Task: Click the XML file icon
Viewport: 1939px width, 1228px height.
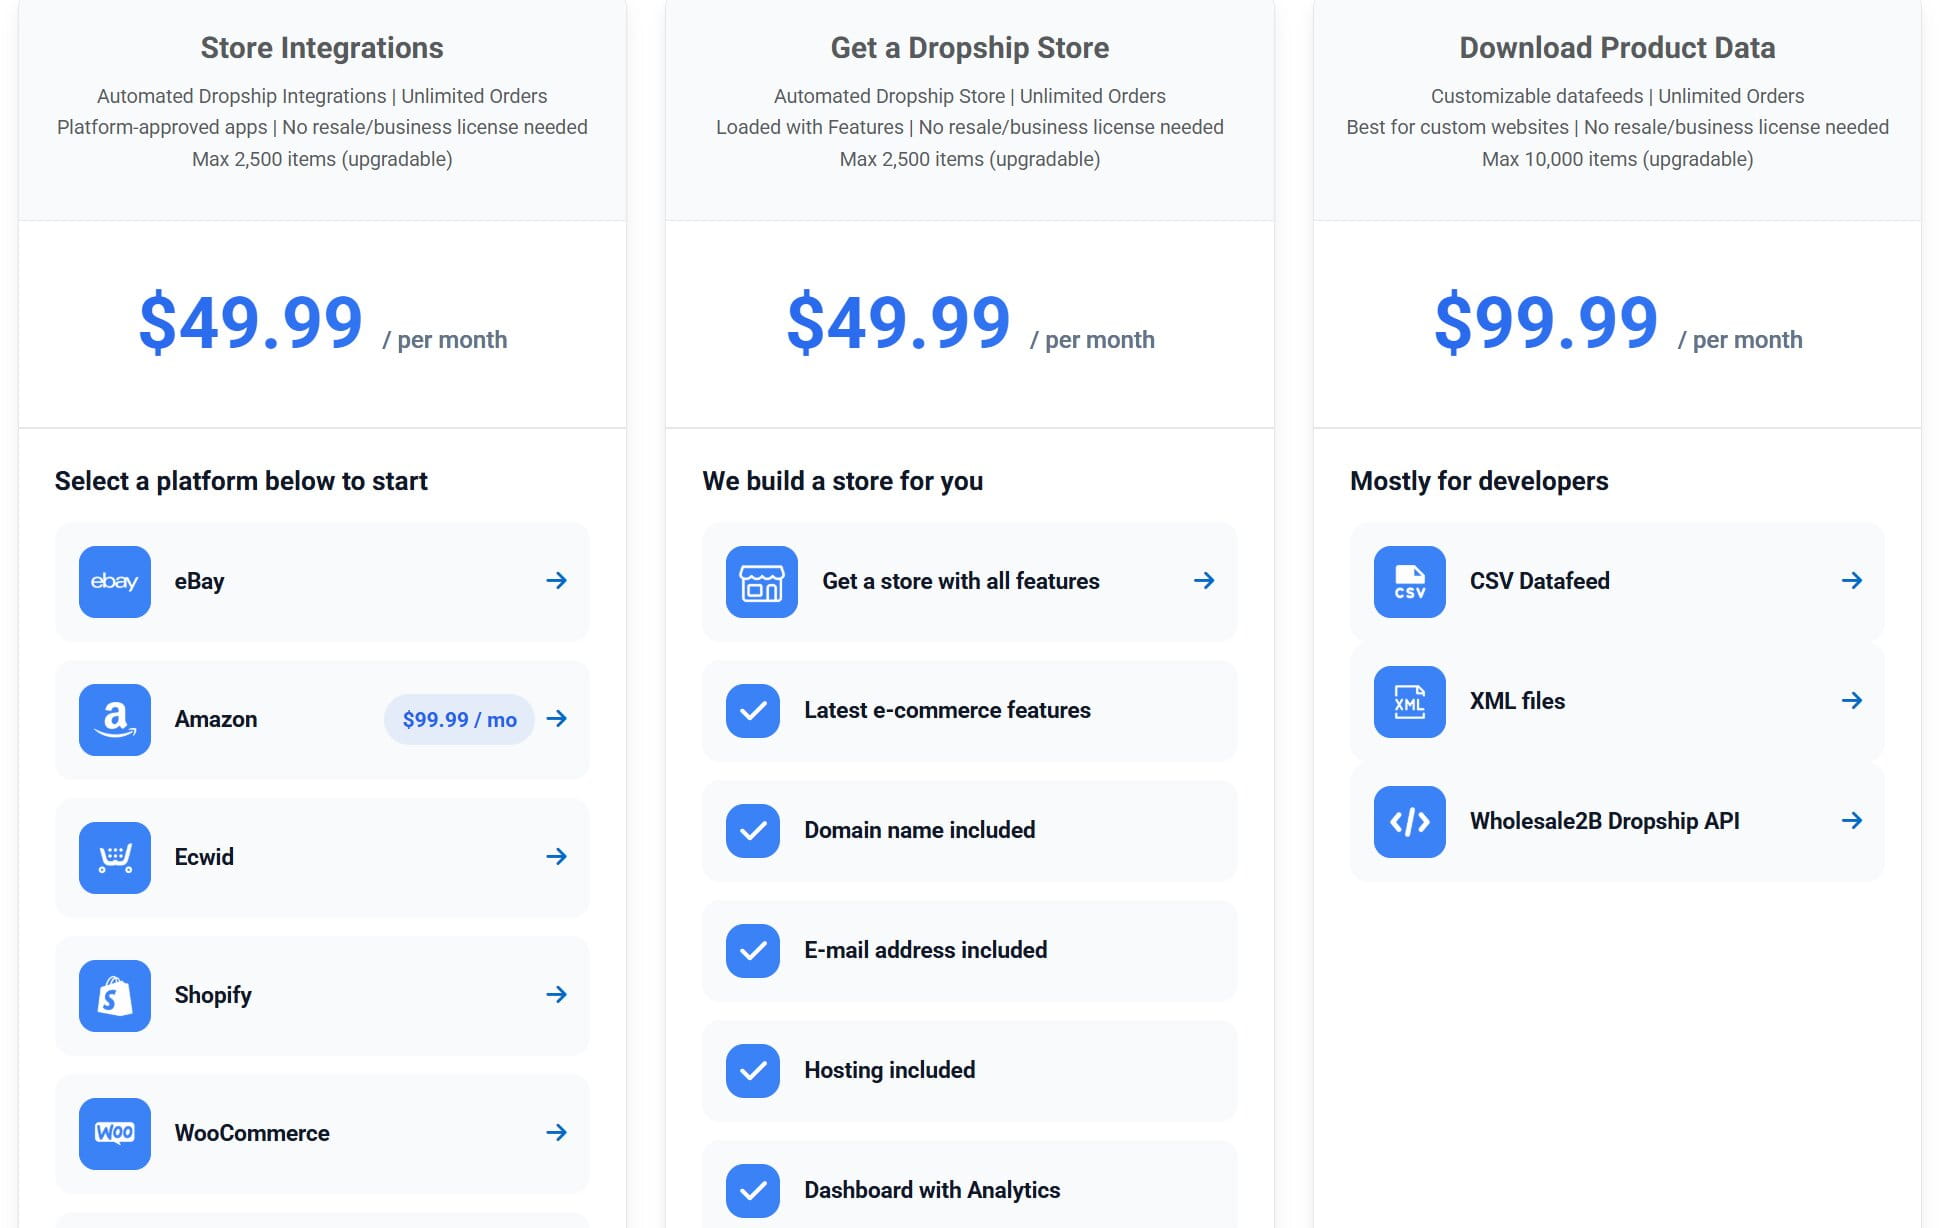Action: [x=1410, y=701]
